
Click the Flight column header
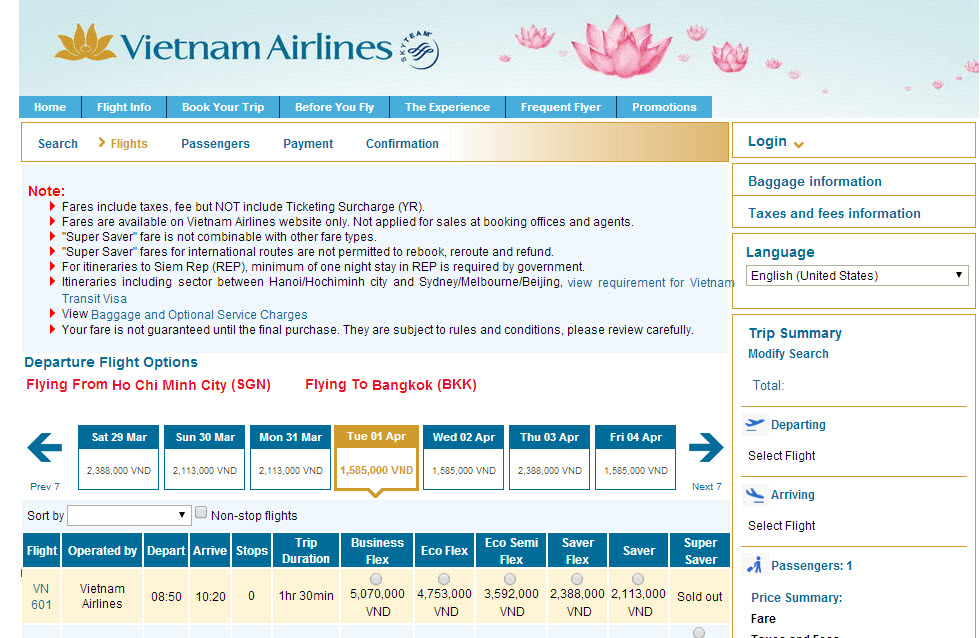coord(42,551)
